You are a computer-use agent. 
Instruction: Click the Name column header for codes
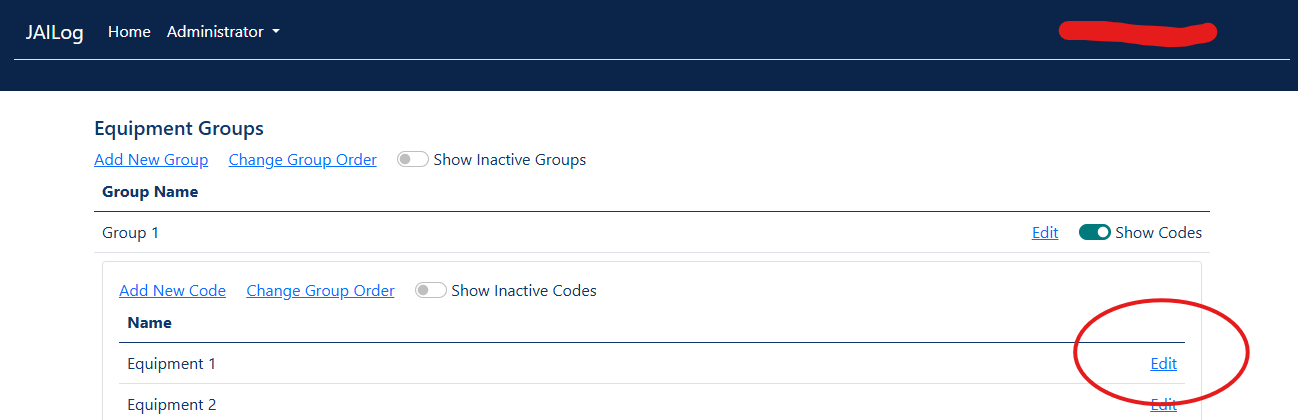149,323
